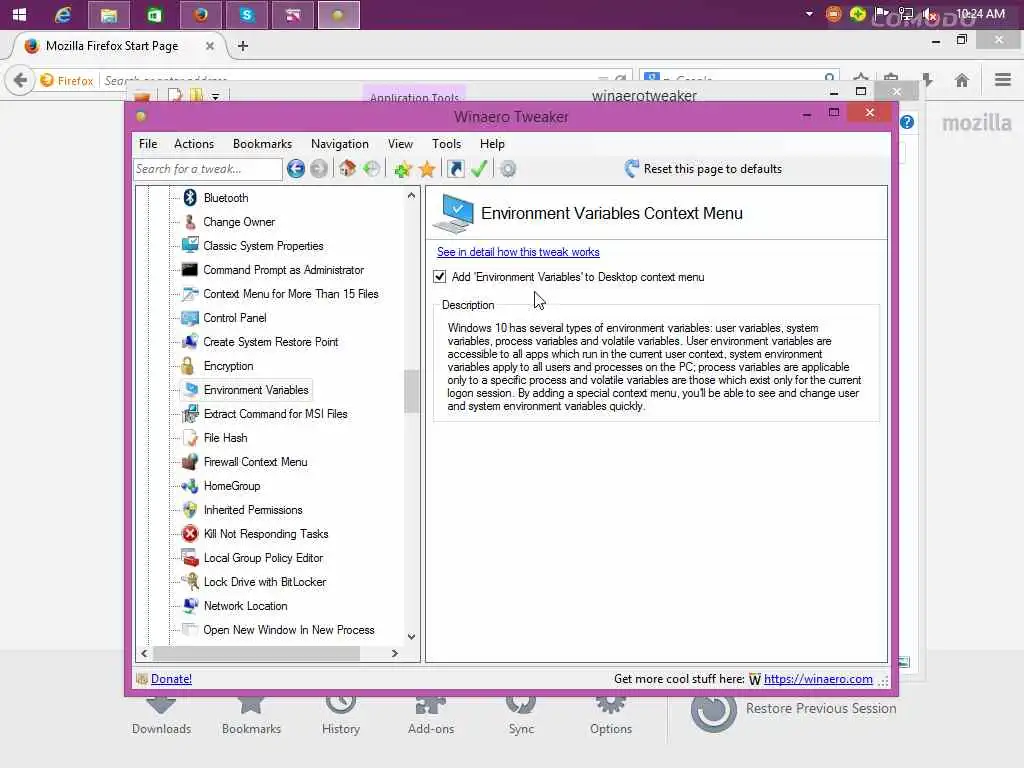Open the https://winaero.com link
The image size is (1024, 768).
coord(818,679)
